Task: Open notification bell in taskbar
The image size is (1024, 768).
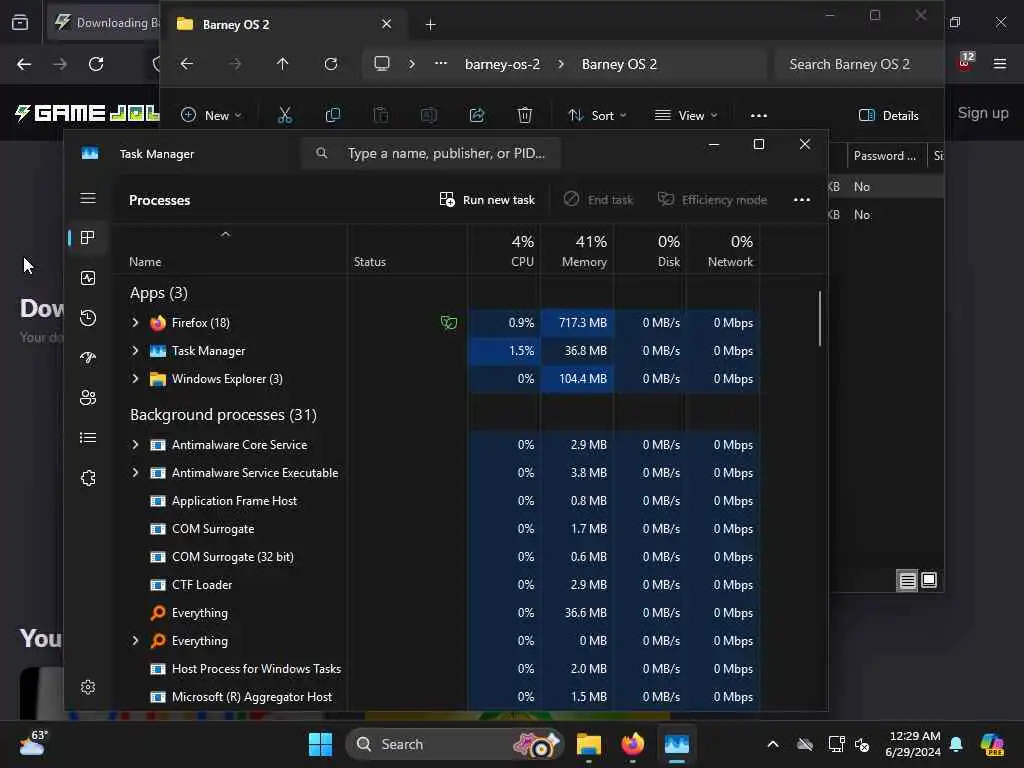Action: tap(956, 744)
